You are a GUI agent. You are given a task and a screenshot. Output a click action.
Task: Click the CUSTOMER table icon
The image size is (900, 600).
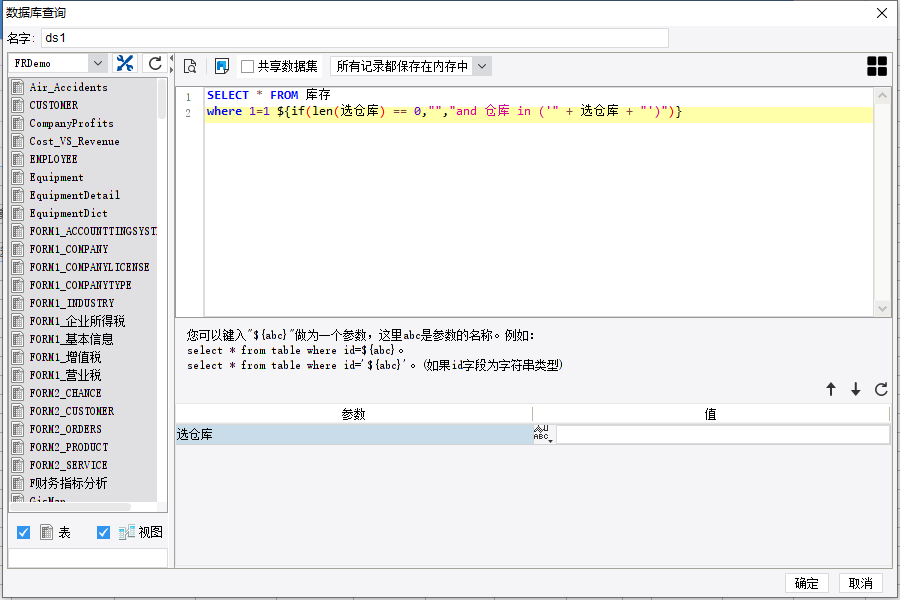pos(18,105)
